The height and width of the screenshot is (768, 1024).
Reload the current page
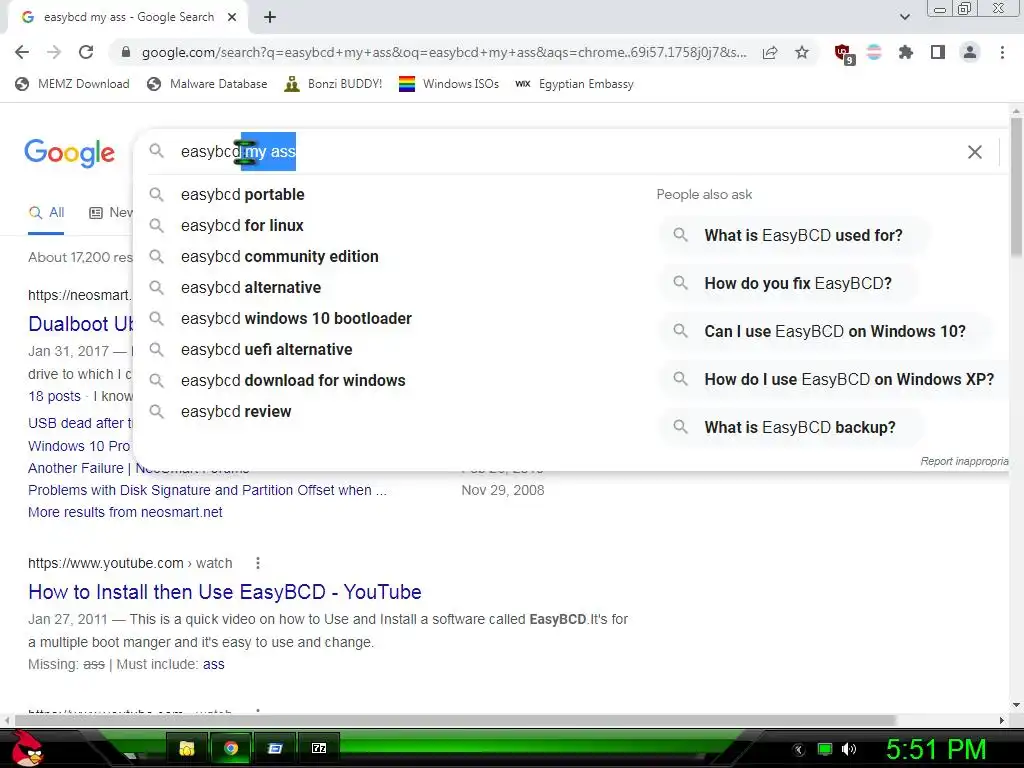pos(86,52)
